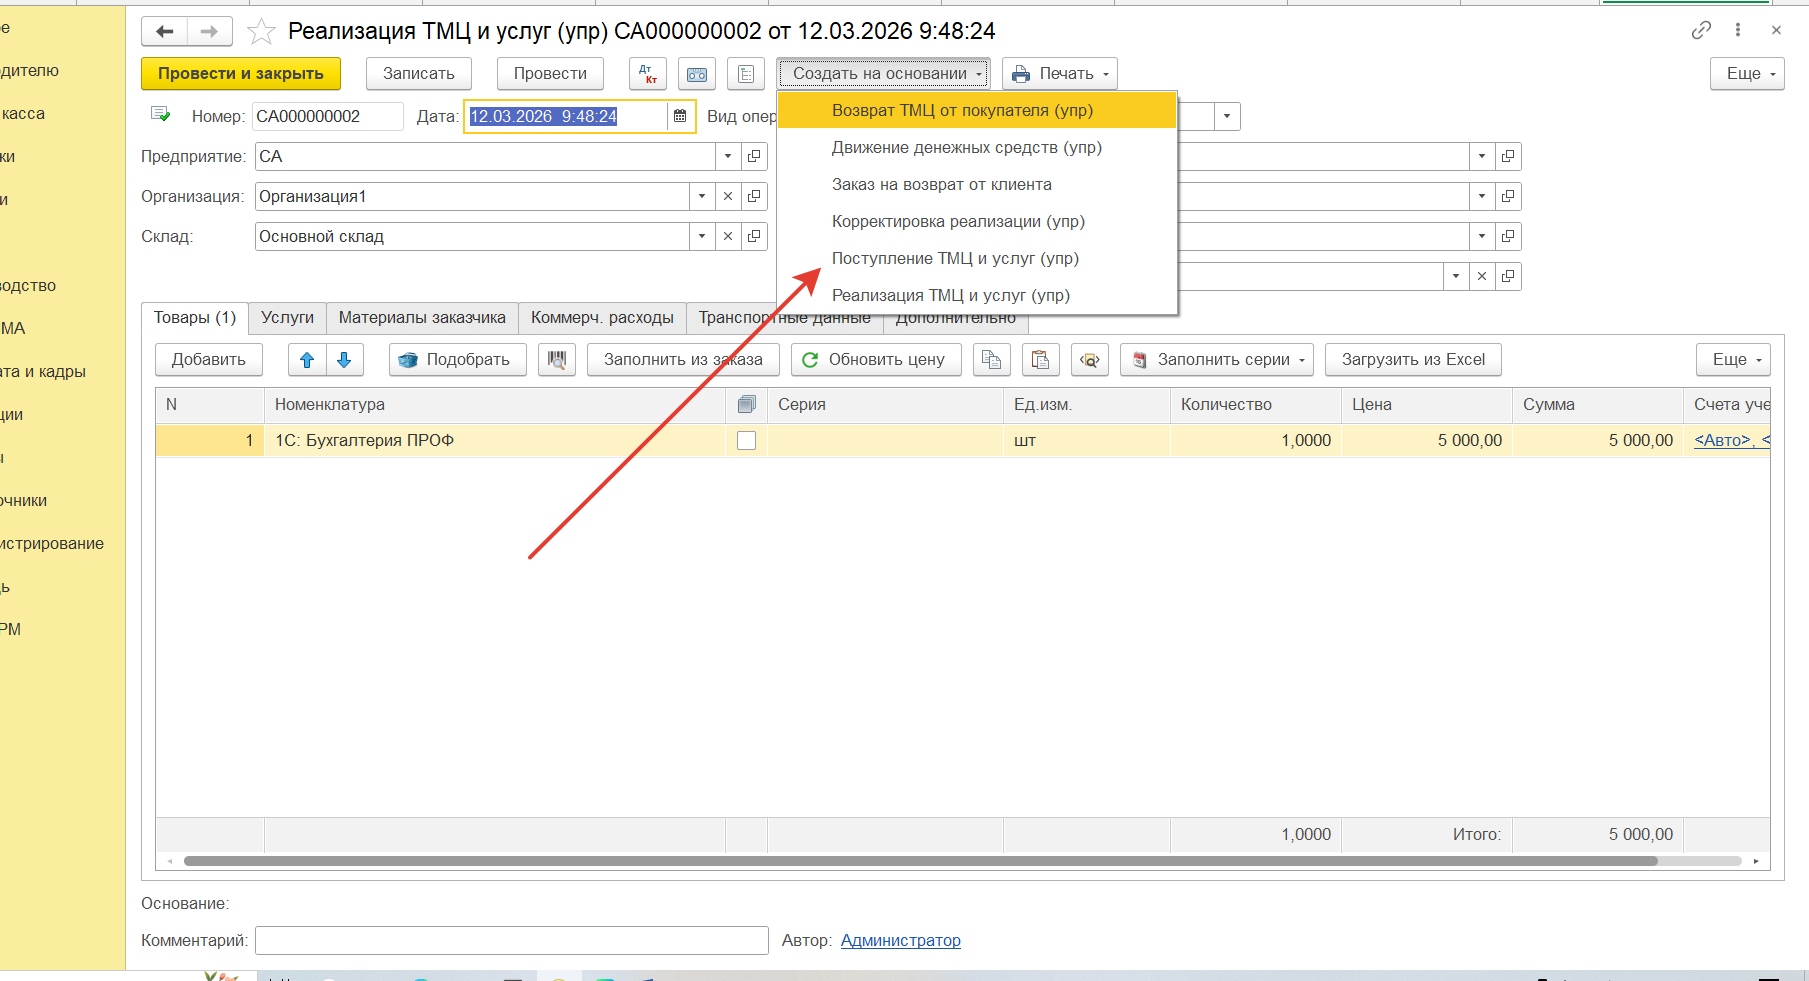This screenshot has height=981, width=1809.
Task: Click Цена cell 5 000,00
Action: click(1427, 441)
